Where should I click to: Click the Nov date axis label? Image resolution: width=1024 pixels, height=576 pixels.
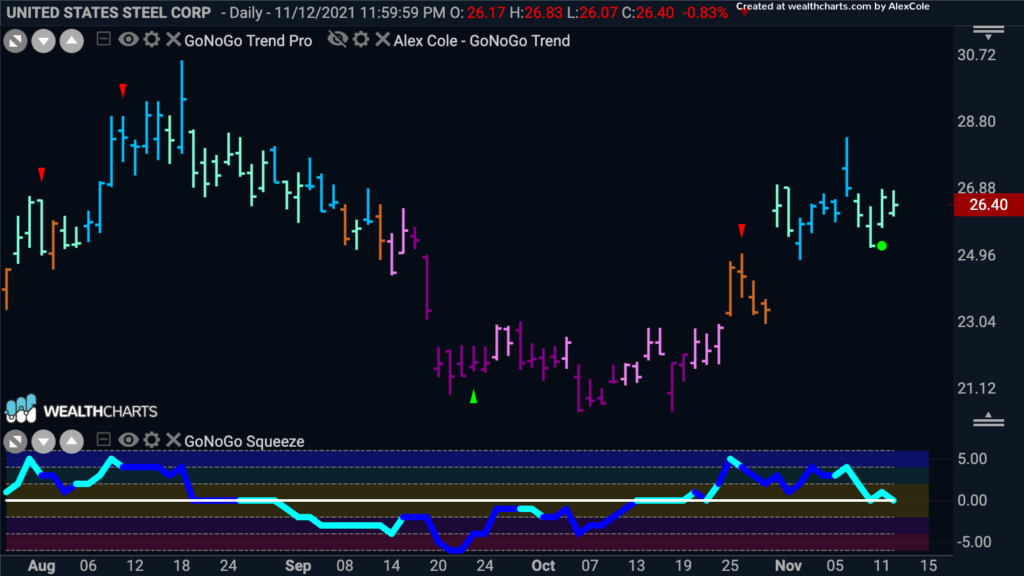pyautogui.click(x=788, y=566)
